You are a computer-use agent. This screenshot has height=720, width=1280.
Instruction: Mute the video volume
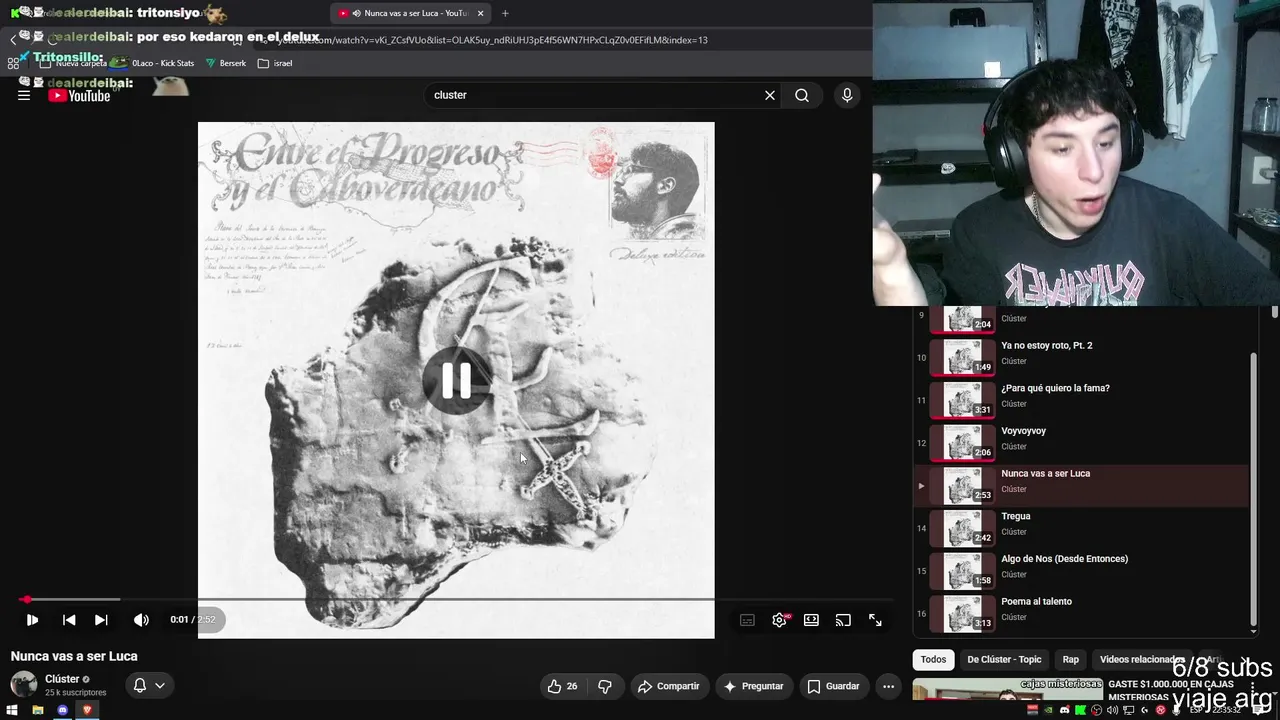(141, 620)
